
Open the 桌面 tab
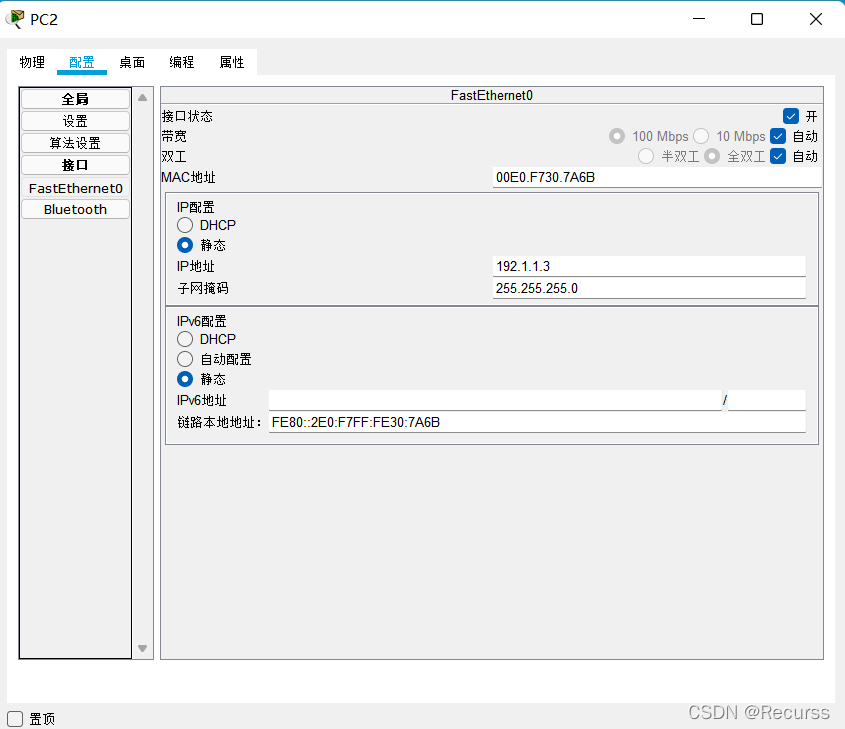[x=132, y=63]
